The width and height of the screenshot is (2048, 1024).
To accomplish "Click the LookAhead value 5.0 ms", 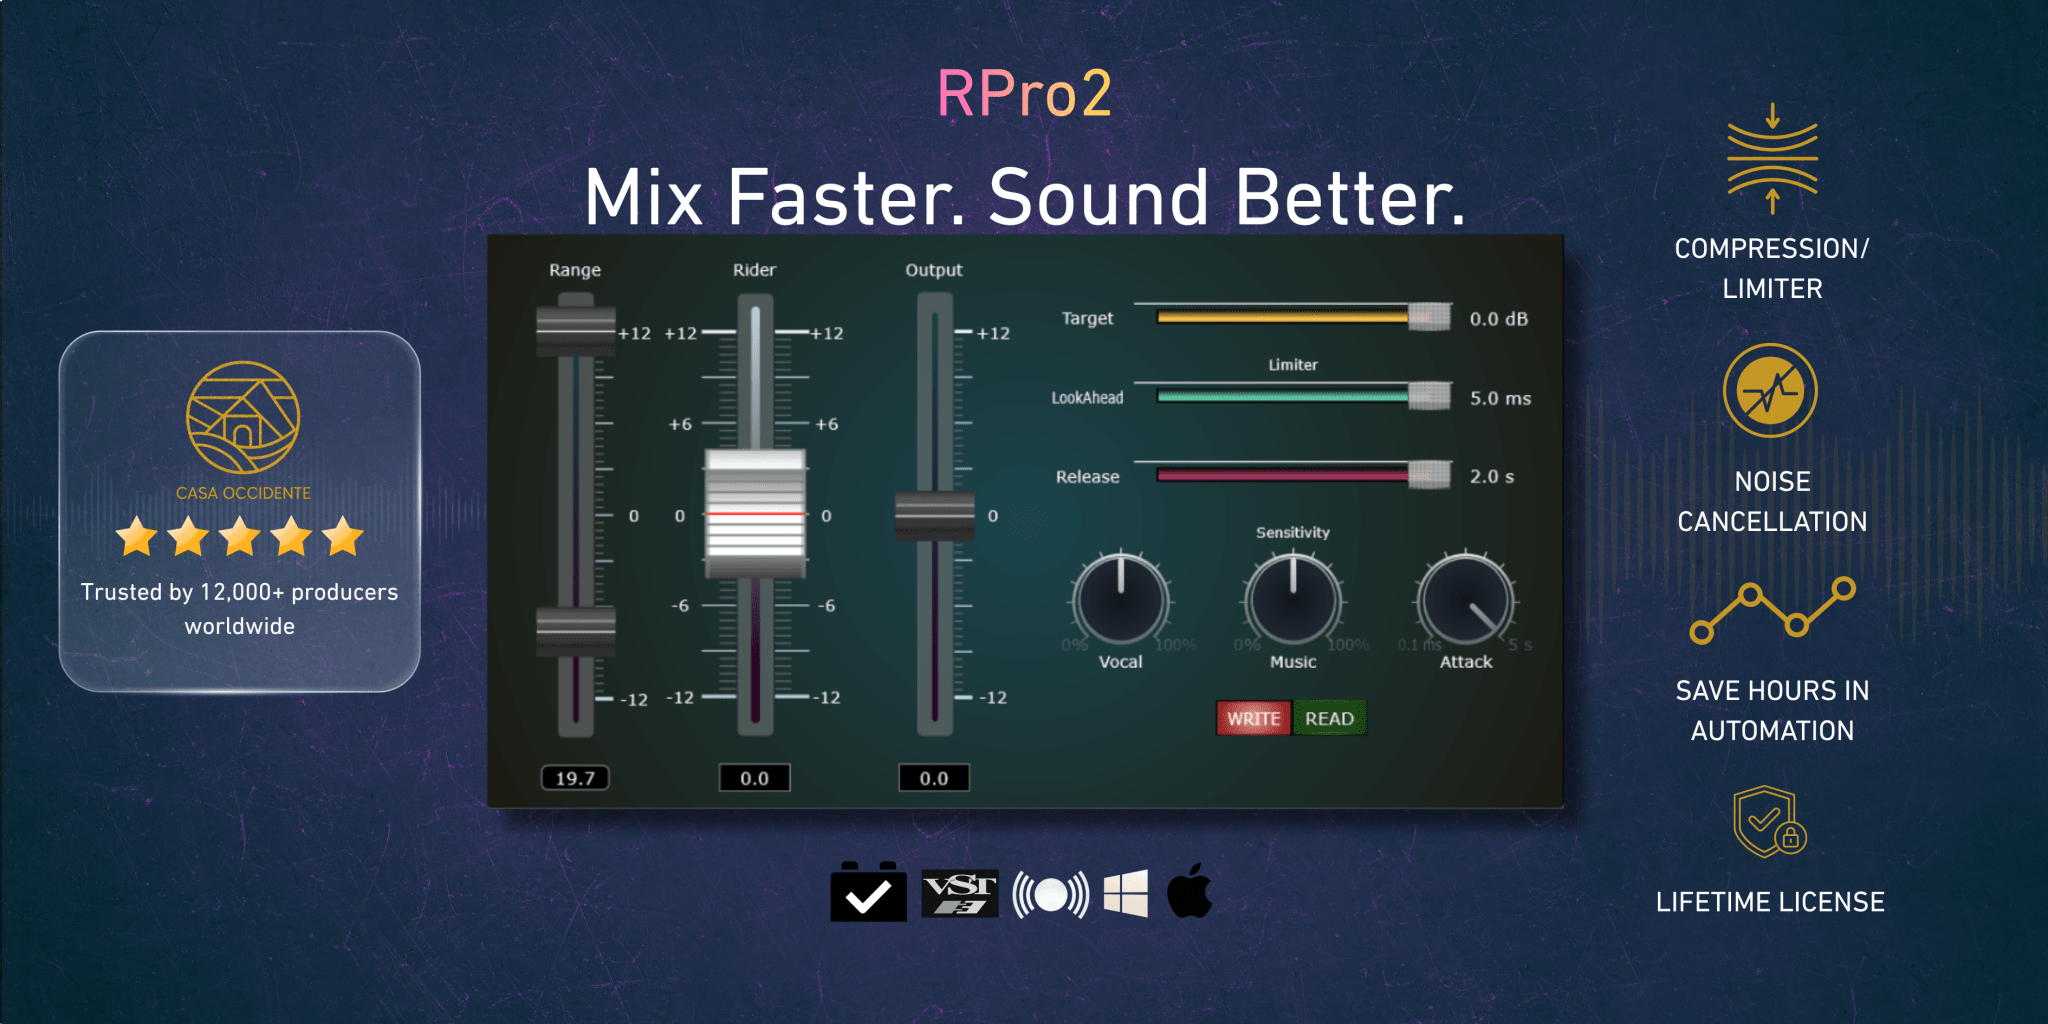I will tap(1500, 398).
